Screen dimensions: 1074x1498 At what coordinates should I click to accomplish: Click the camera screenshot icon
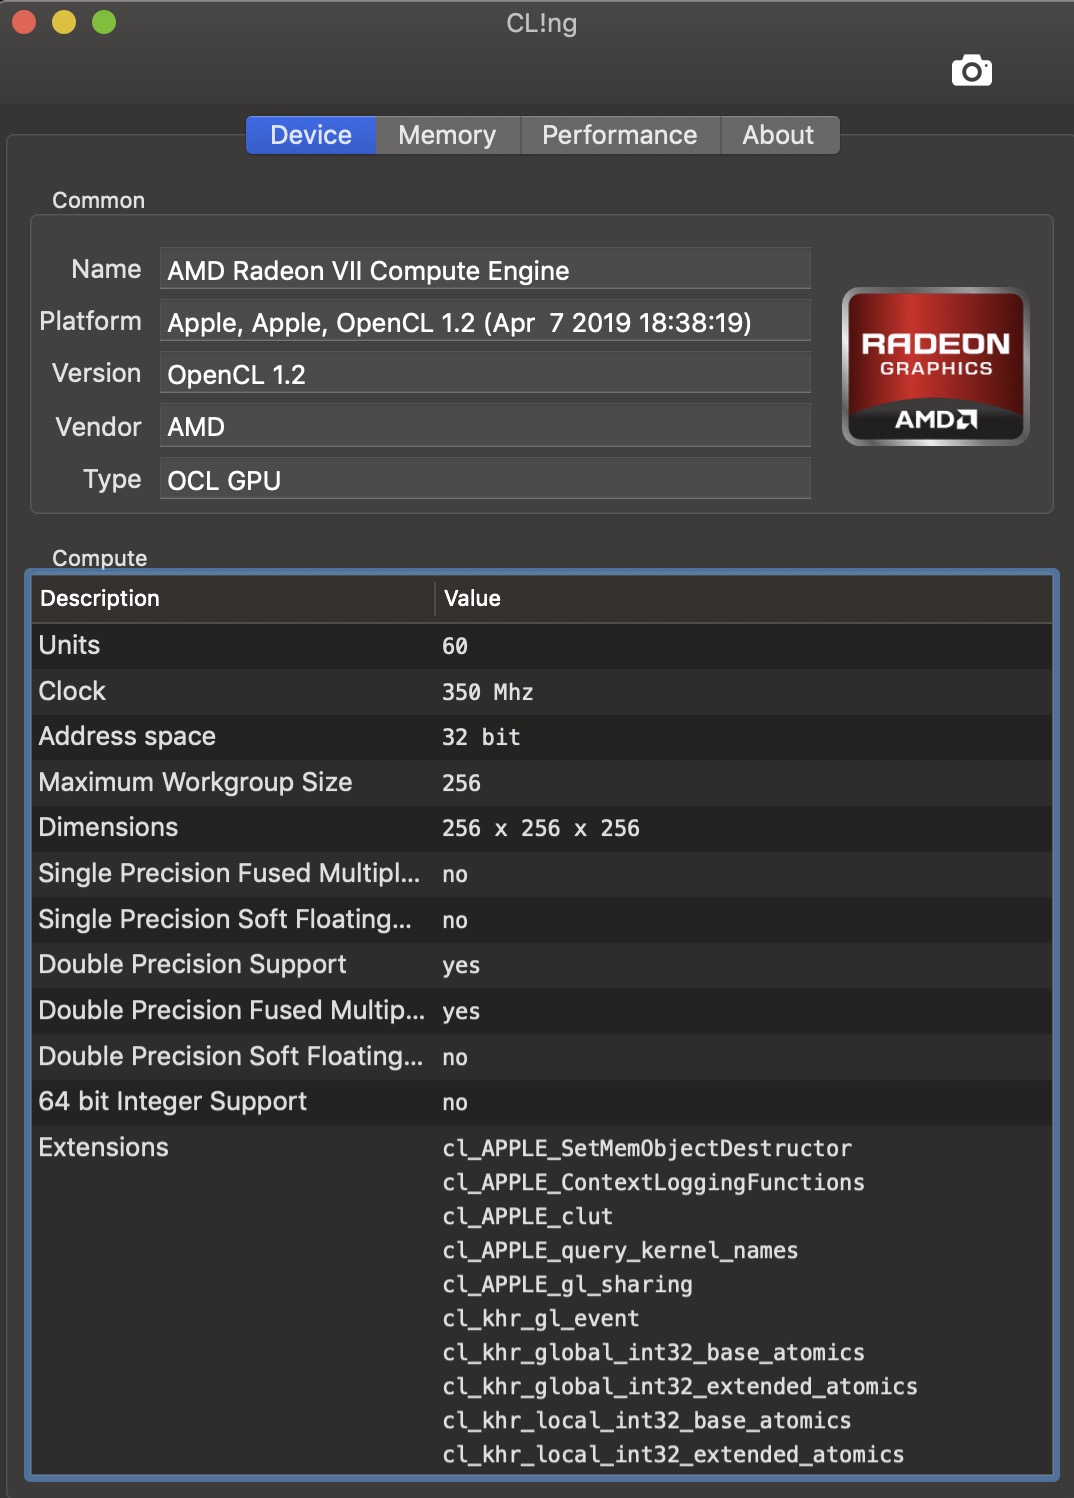coord(971,71)
